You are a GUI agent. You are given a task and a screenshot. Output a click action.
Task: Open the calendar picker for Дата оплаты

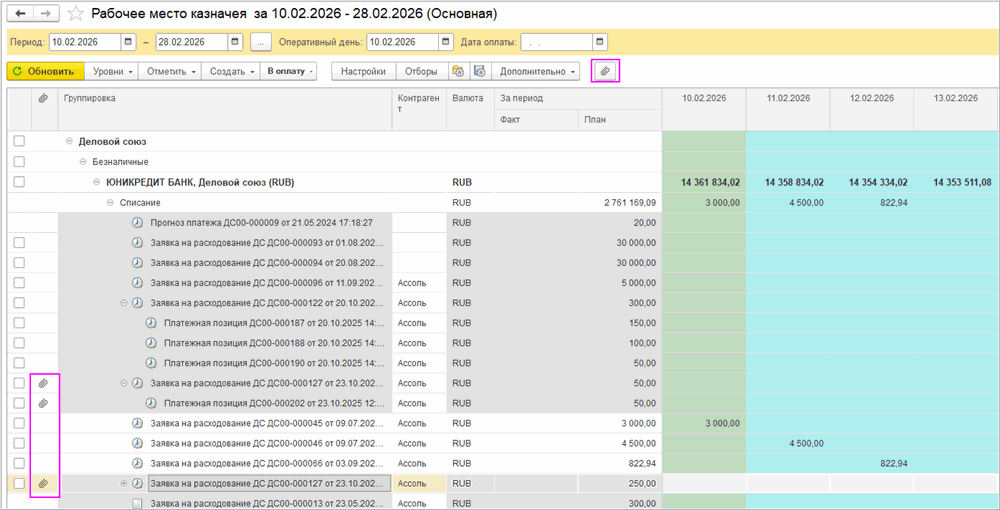tap(599, 42)
